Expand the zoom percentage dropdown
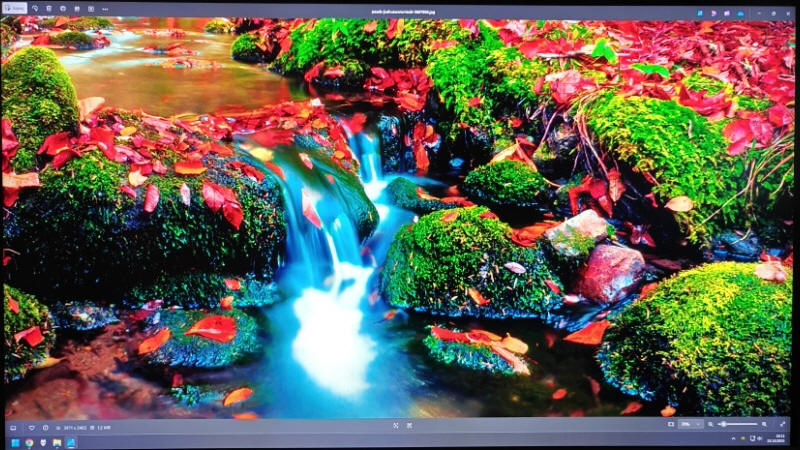 691,424
